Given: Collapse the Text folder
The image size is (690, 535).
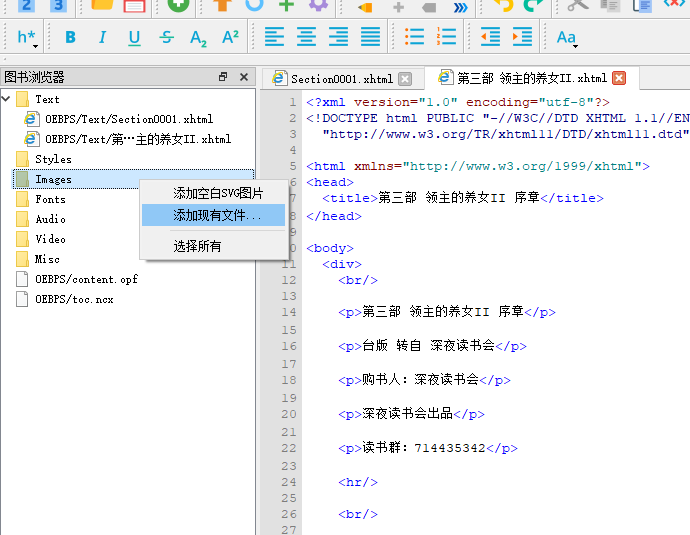Looking at the screenshot, I should click(6, 99).
